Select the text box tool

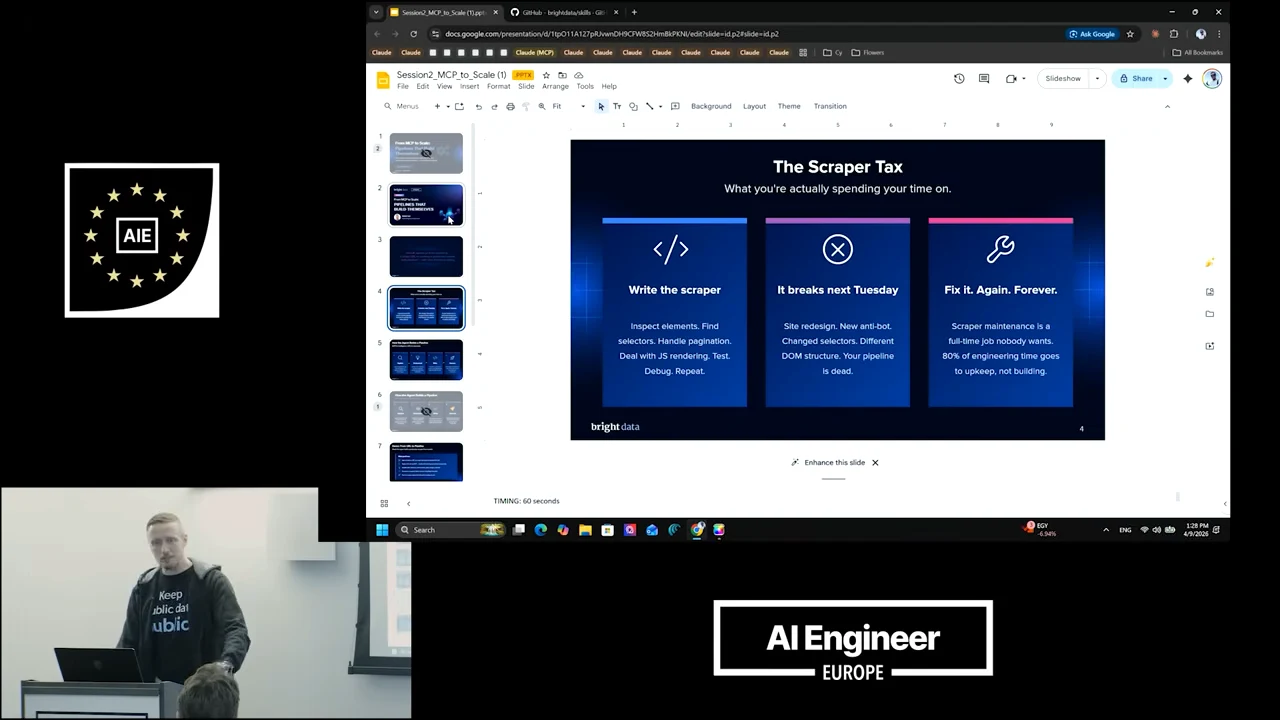[x=617, y=106]
